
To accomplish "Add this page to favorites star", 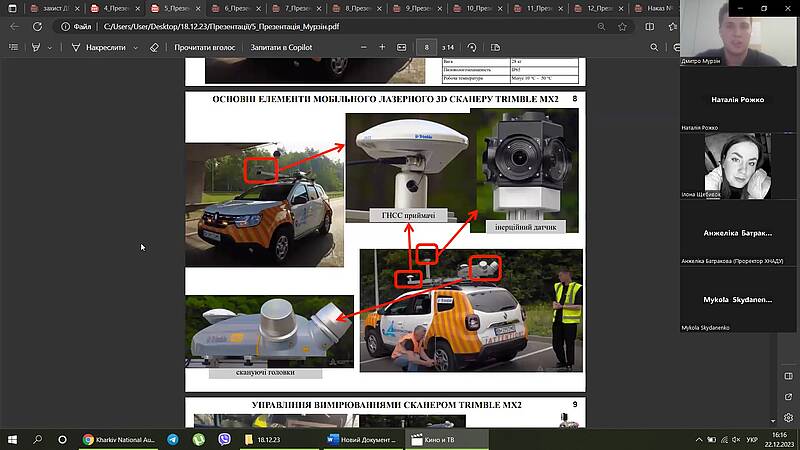I will (622, 27).
